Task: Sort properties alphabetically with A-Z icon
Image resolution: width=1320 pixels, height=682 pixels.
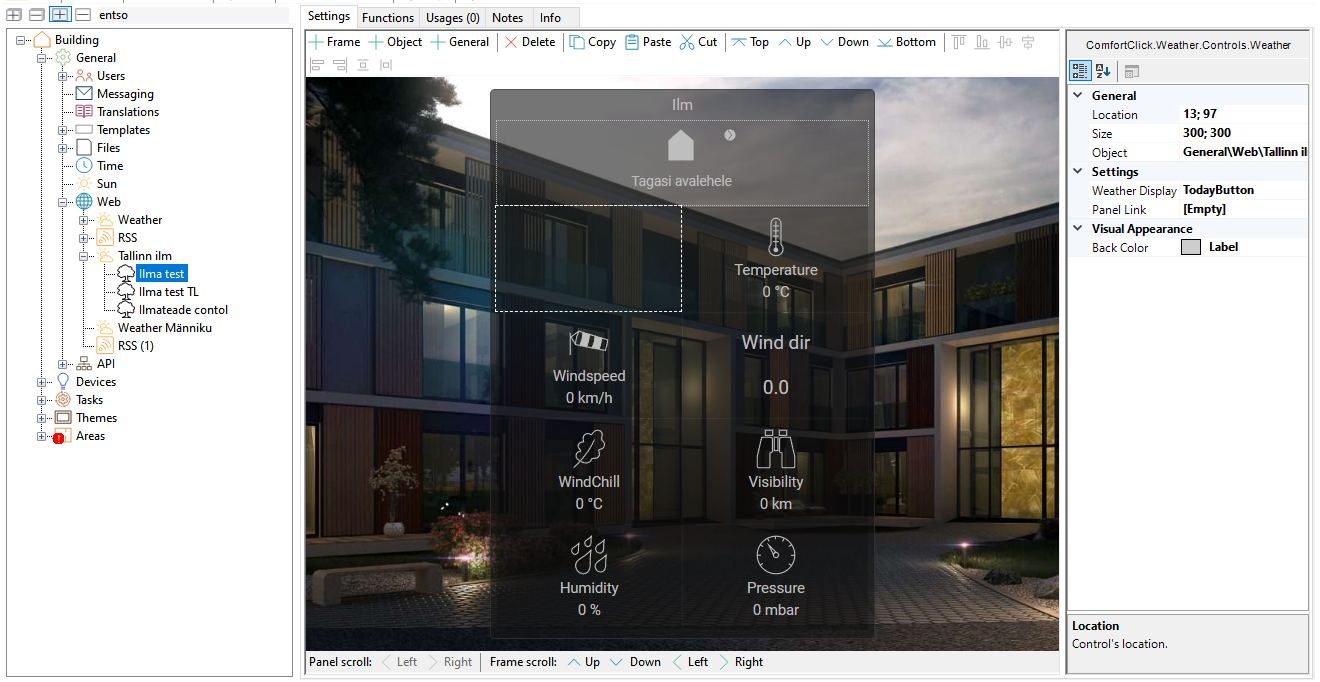Action: point(1103,71)
